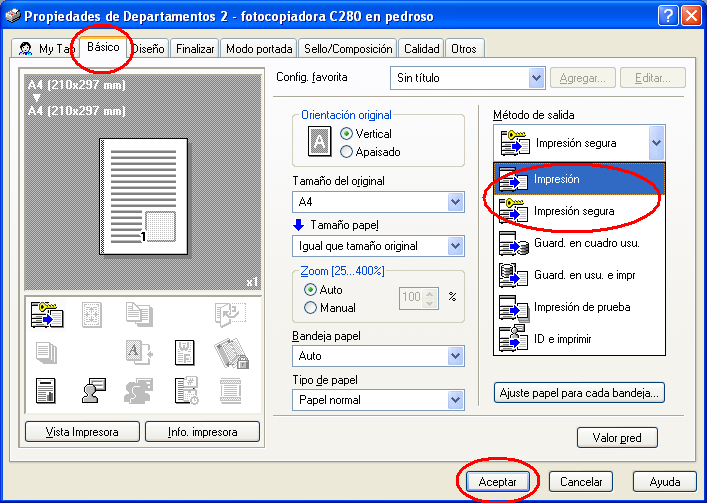Click the blue down arrow beside Tamaño papel
The image size is (707, 503).
pos(298,224)
